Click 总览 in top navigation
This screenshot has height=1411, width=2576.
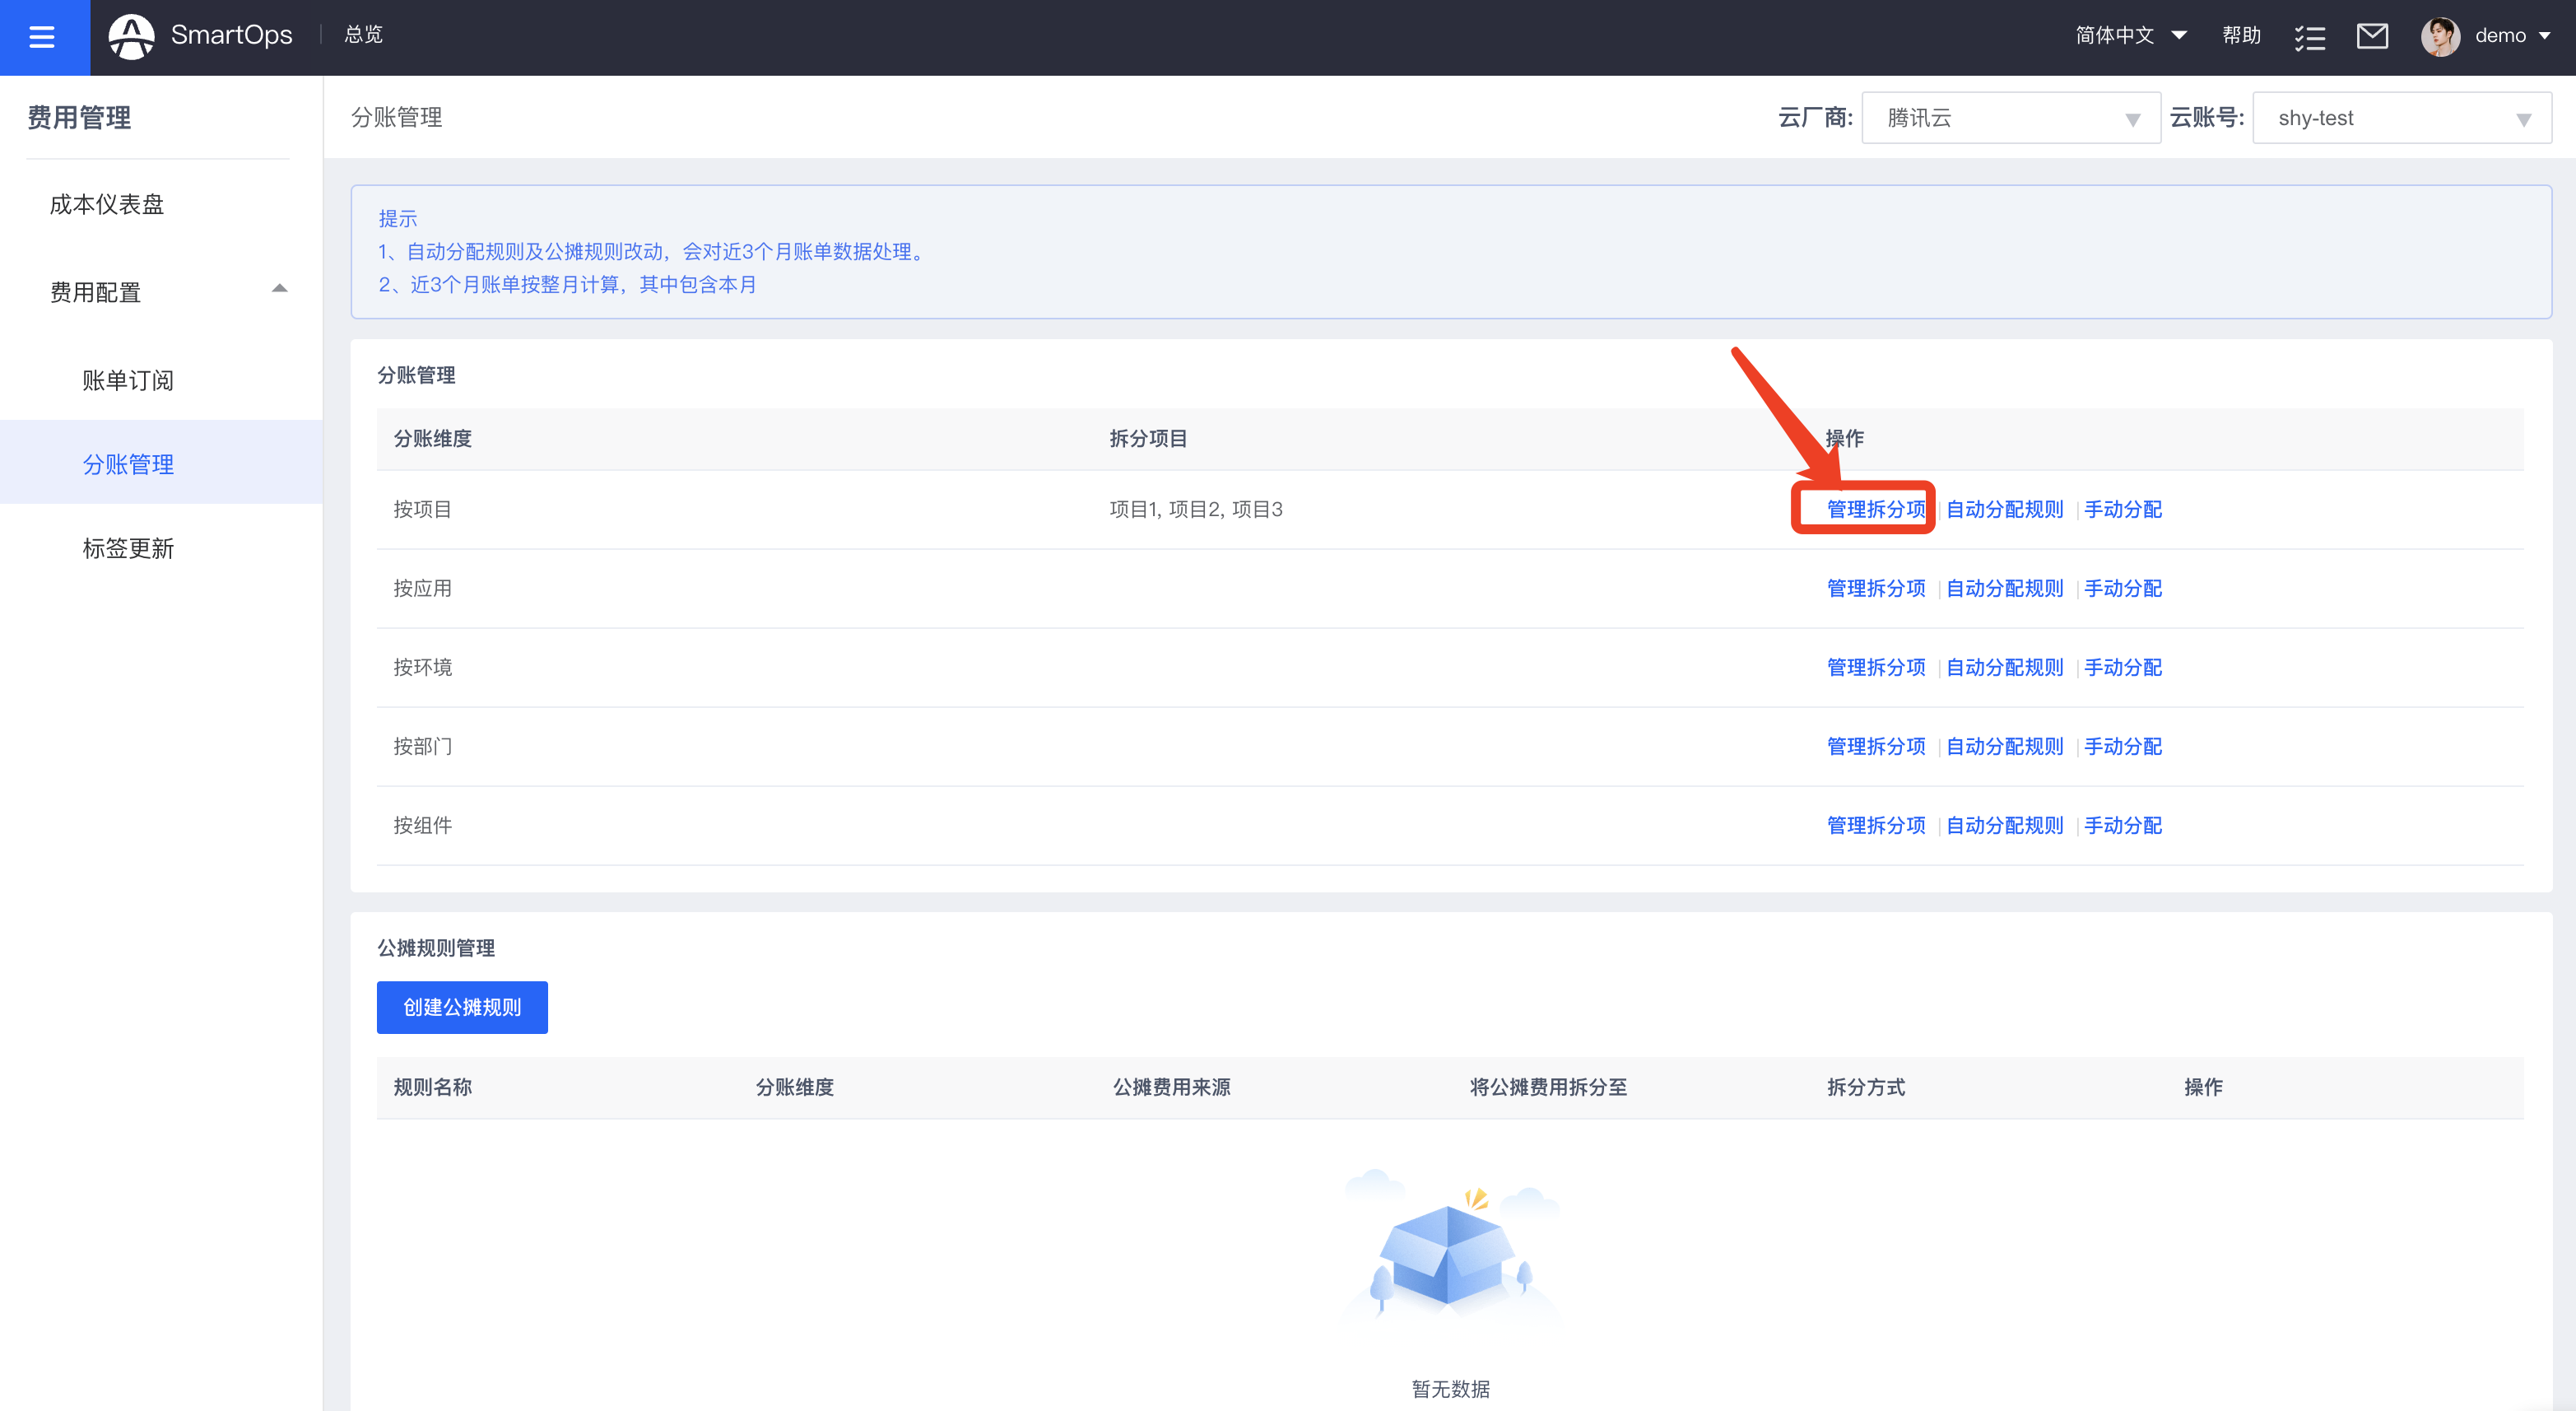tap(363, 35)
